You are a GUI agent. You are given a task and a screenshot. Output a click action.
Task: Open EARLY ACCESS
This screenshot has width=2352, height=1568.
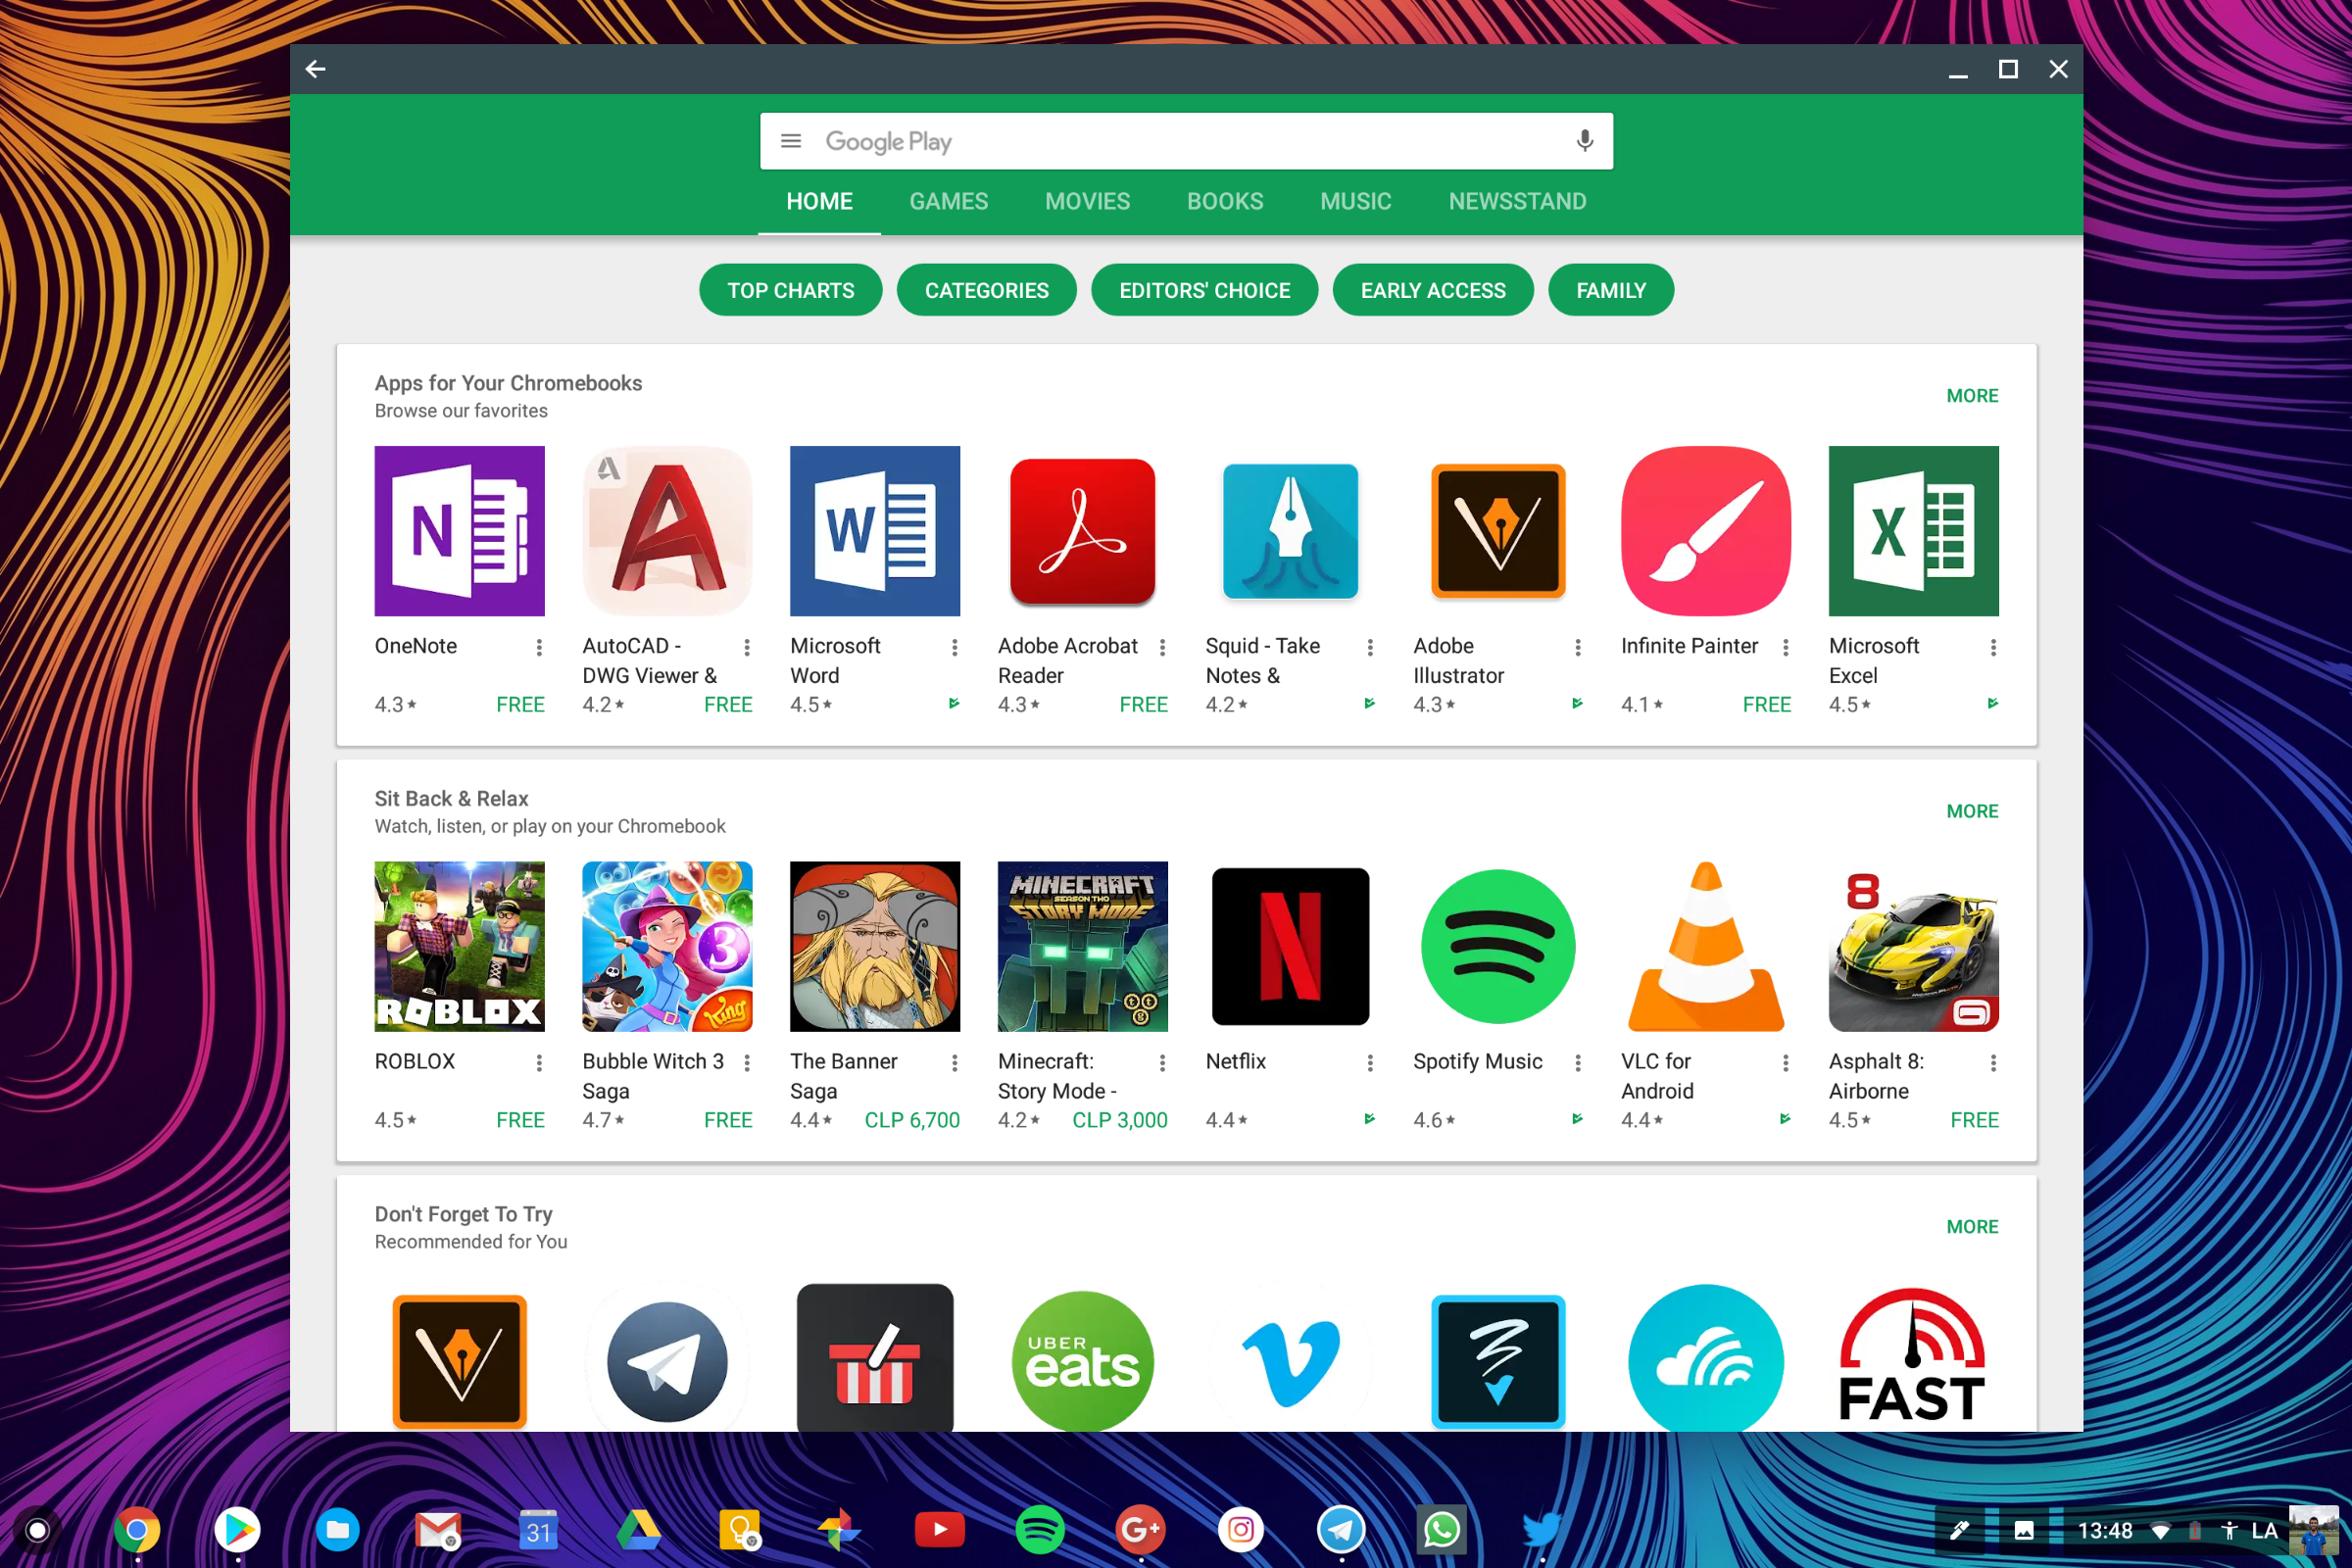(1433, 290)
